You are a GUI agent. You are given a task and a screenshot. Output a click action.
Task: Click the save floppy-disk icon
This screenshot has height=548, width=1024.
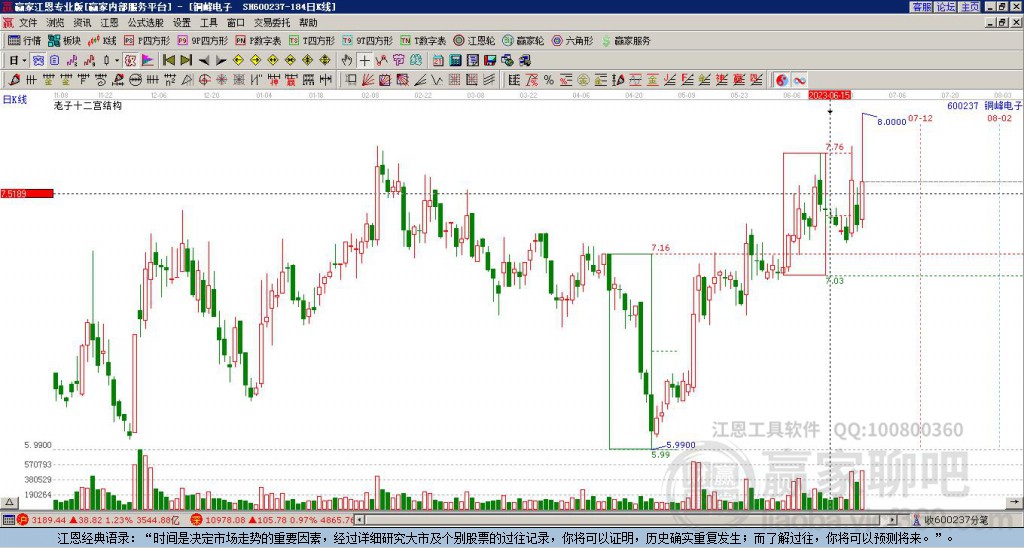[x=490, y=60]
